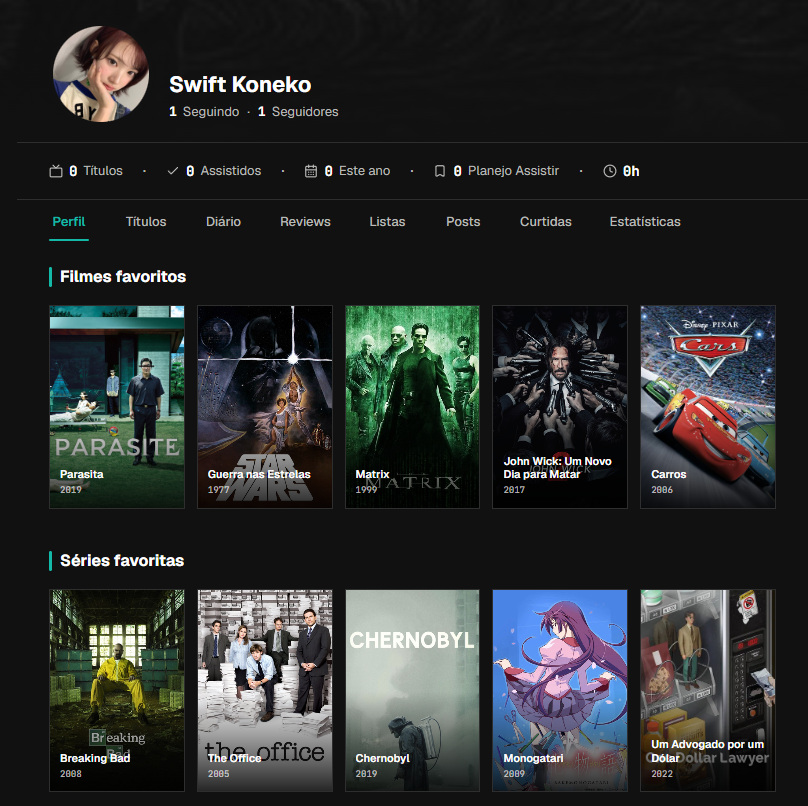Click the Swift Koneko username

click(x=240, y=85)
